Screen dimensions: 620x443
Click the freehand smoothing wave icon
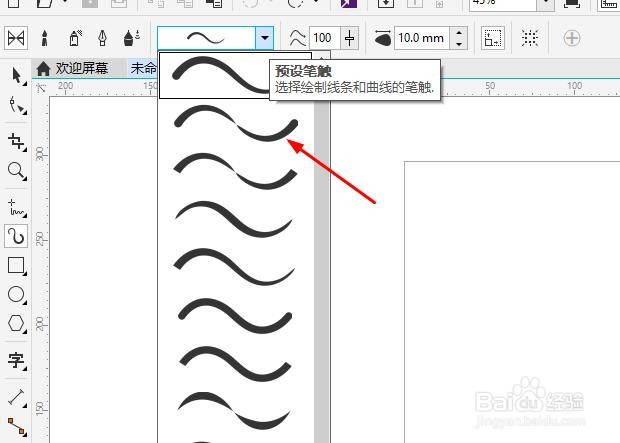tap(297, 38)
